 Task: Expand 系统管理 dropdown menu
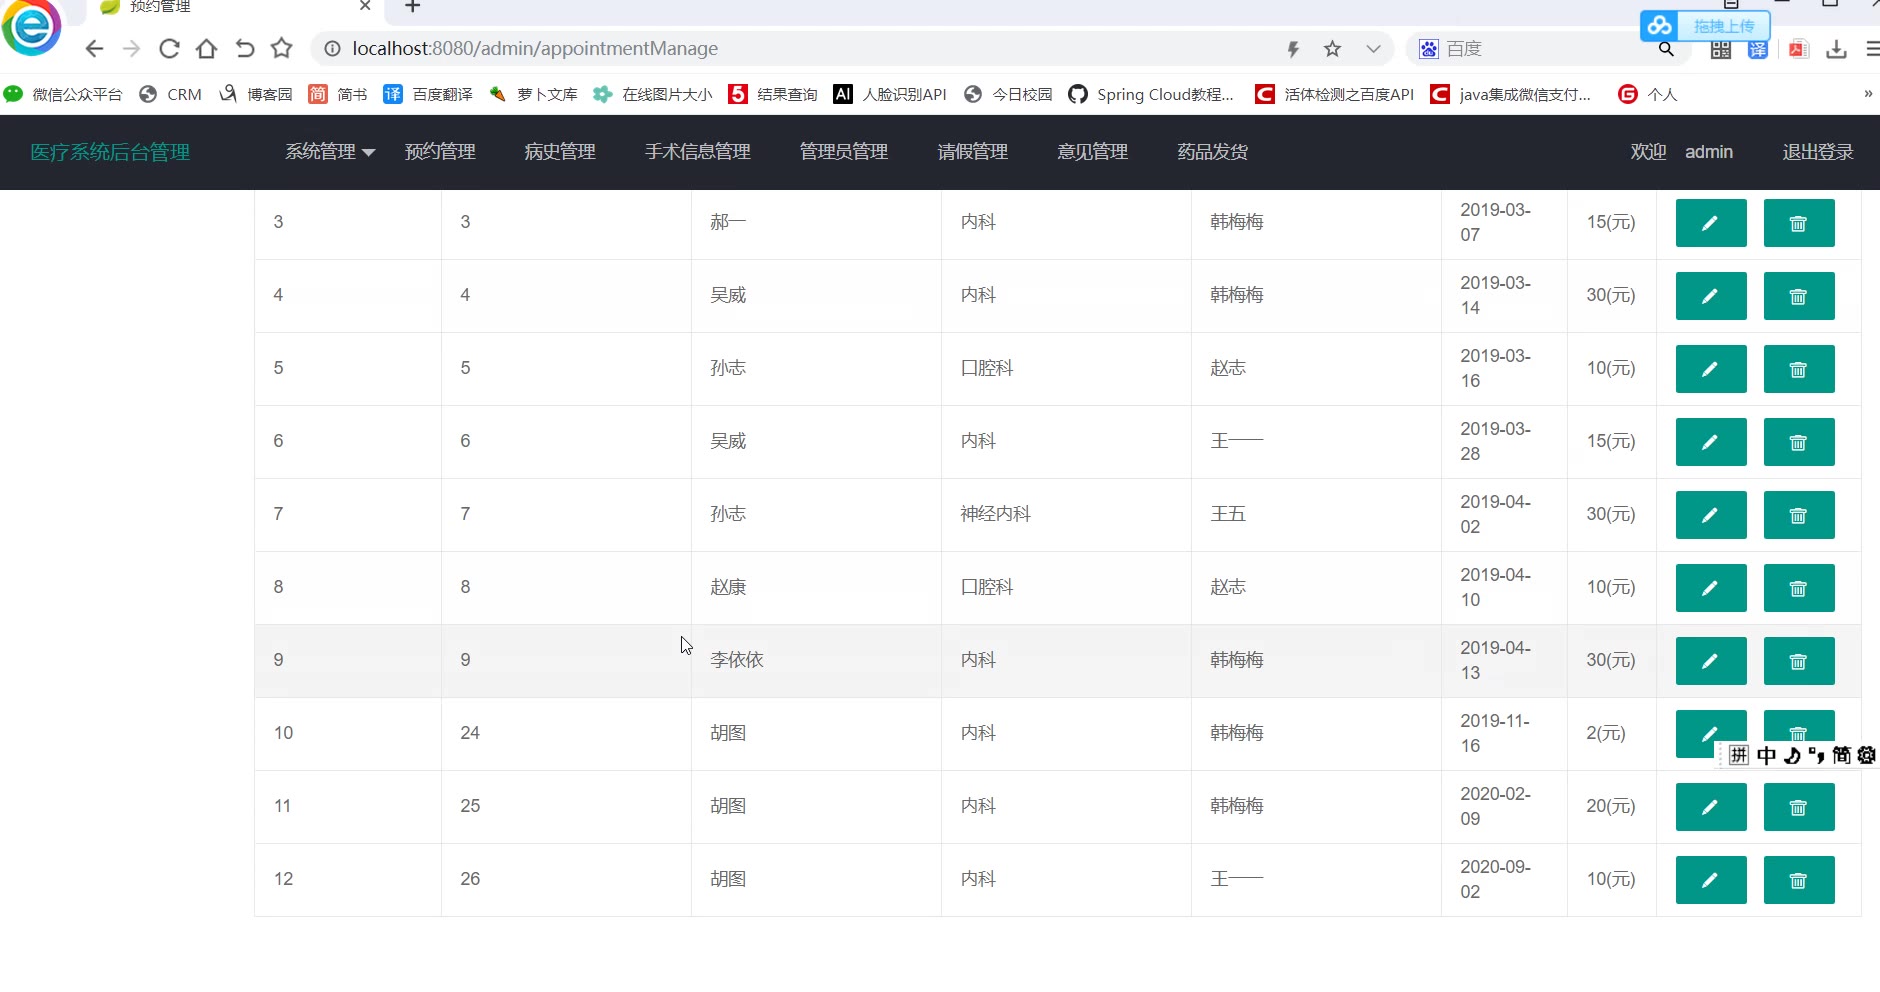(330, 152)
